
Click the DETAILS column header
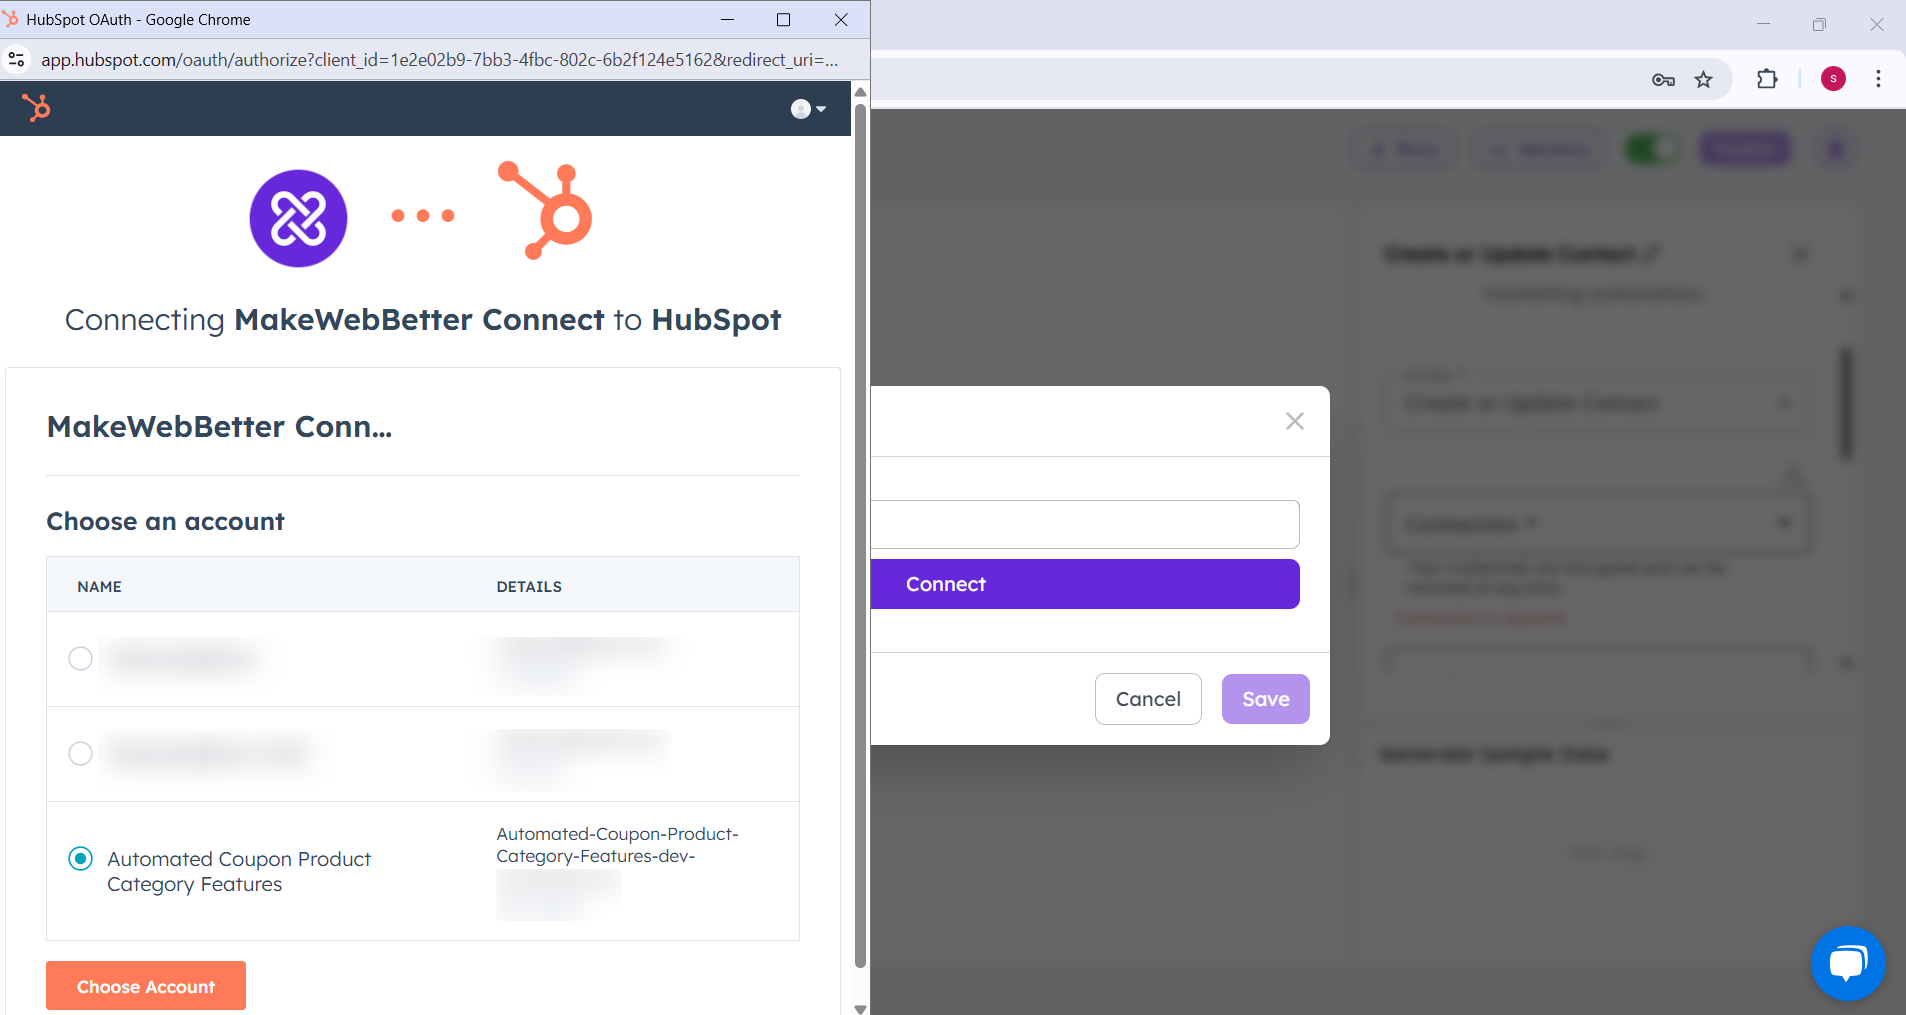[x=529, y=587]
